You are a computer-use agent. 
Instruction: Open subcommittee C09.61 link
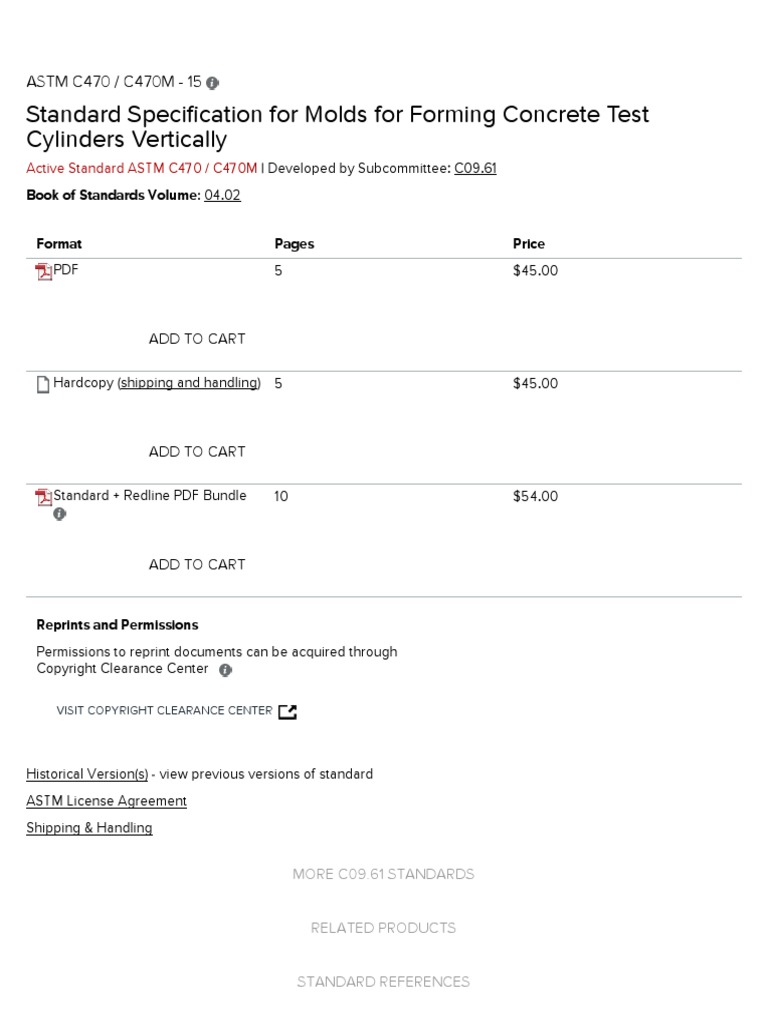(475, 169)
